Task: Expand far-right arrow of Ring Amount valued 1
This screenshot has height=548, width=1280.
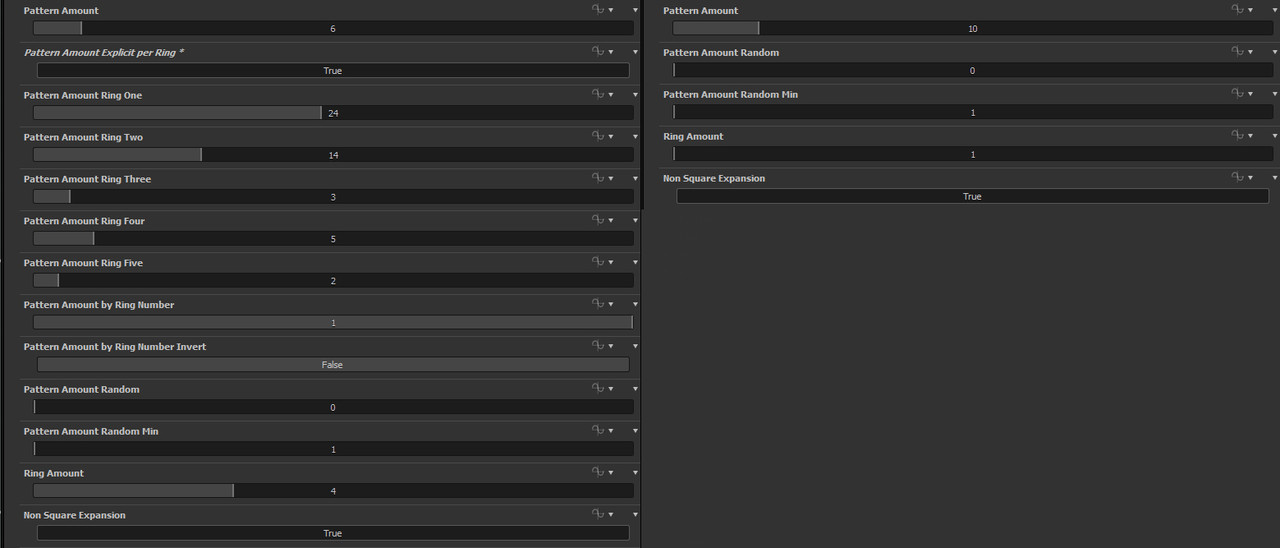Action: tap(1275, 136)
